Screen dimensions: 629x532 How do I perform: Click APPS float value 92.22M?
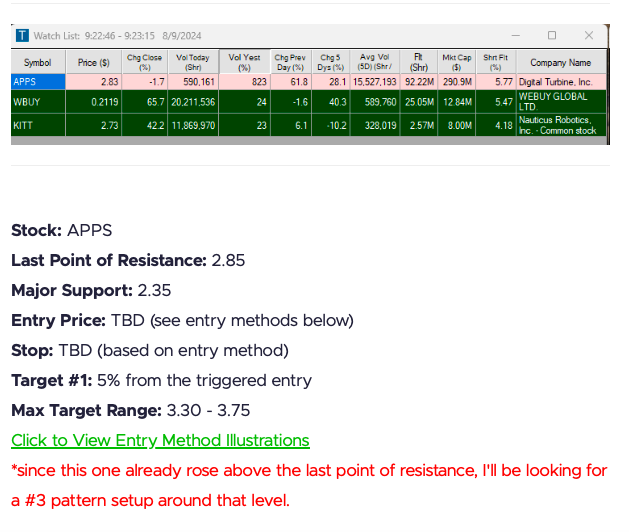pos(418,82)
